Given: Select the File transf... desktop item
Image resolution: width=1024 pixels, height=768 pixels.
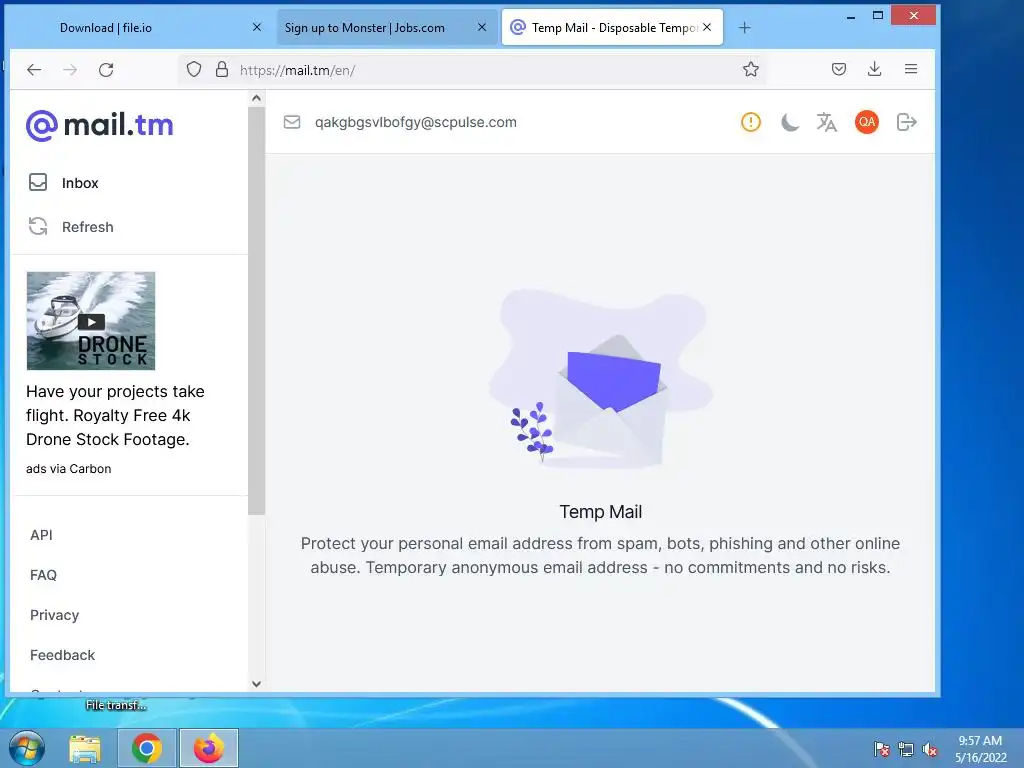Looking at the screenshot, I should pyautogui.click(x=116, y=705).
